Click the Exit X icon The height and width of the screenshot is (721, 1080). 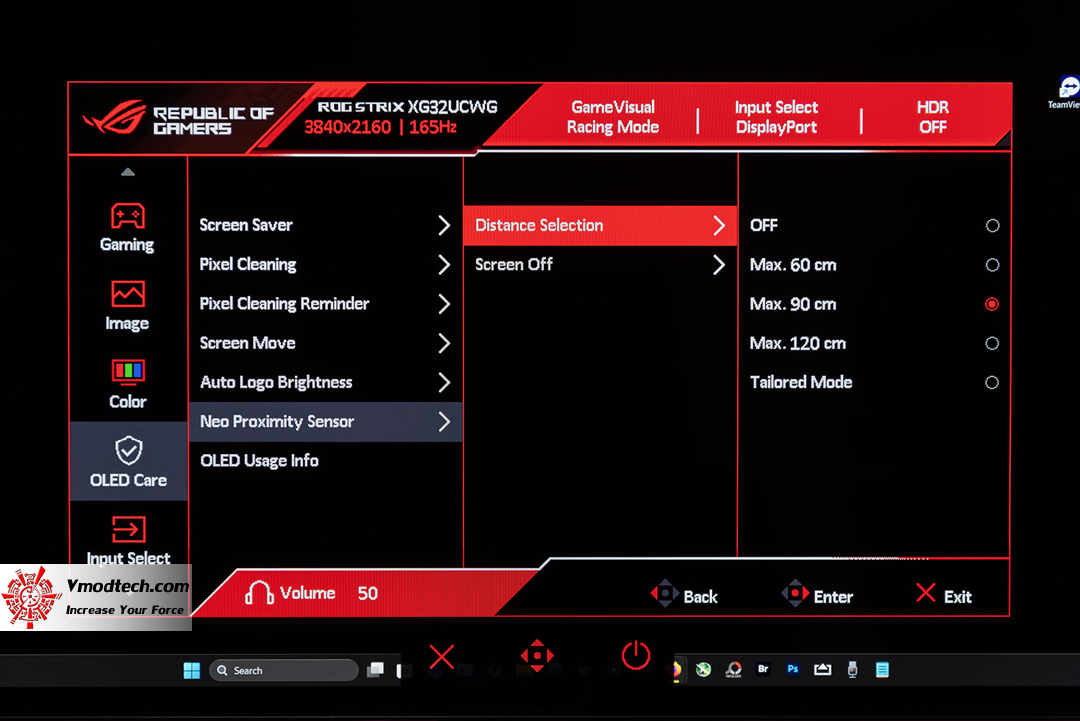pos(926,593)
